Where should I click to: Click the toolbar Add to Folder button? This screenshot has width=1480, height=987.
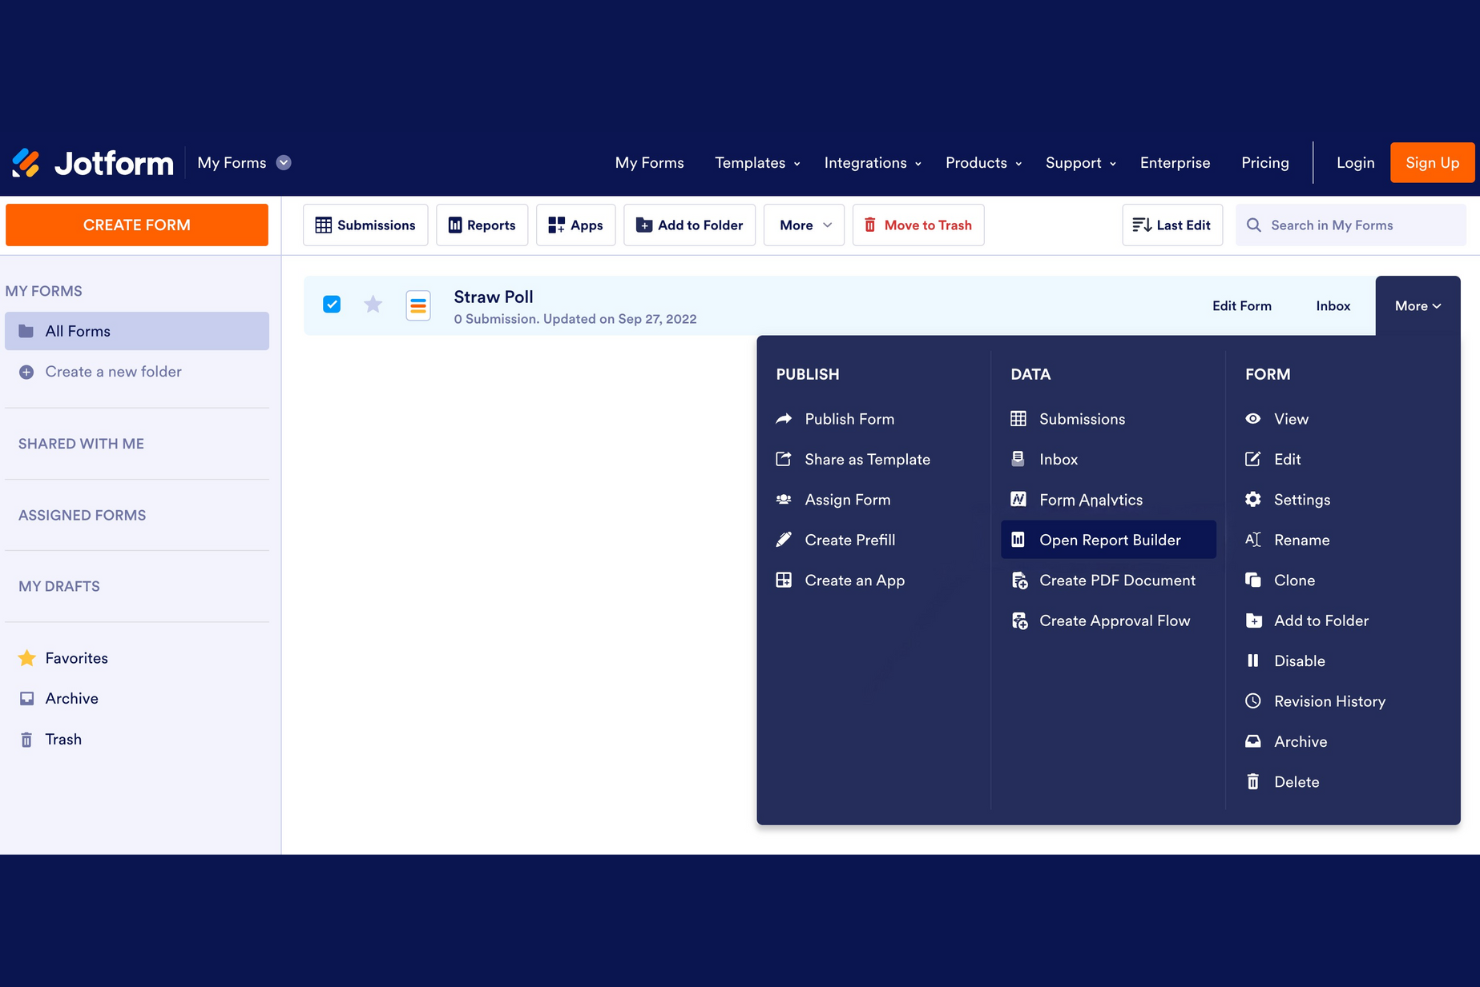point(690,225)
